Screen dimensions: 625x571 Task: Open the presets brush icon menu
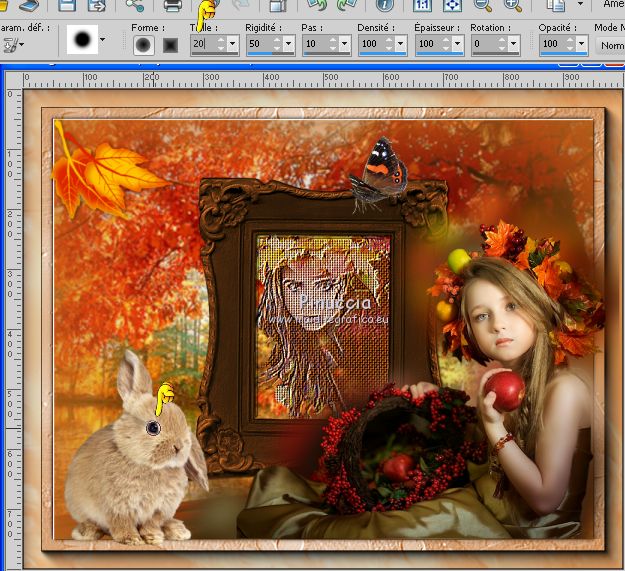pyautogui.click(x=13, y=45)
